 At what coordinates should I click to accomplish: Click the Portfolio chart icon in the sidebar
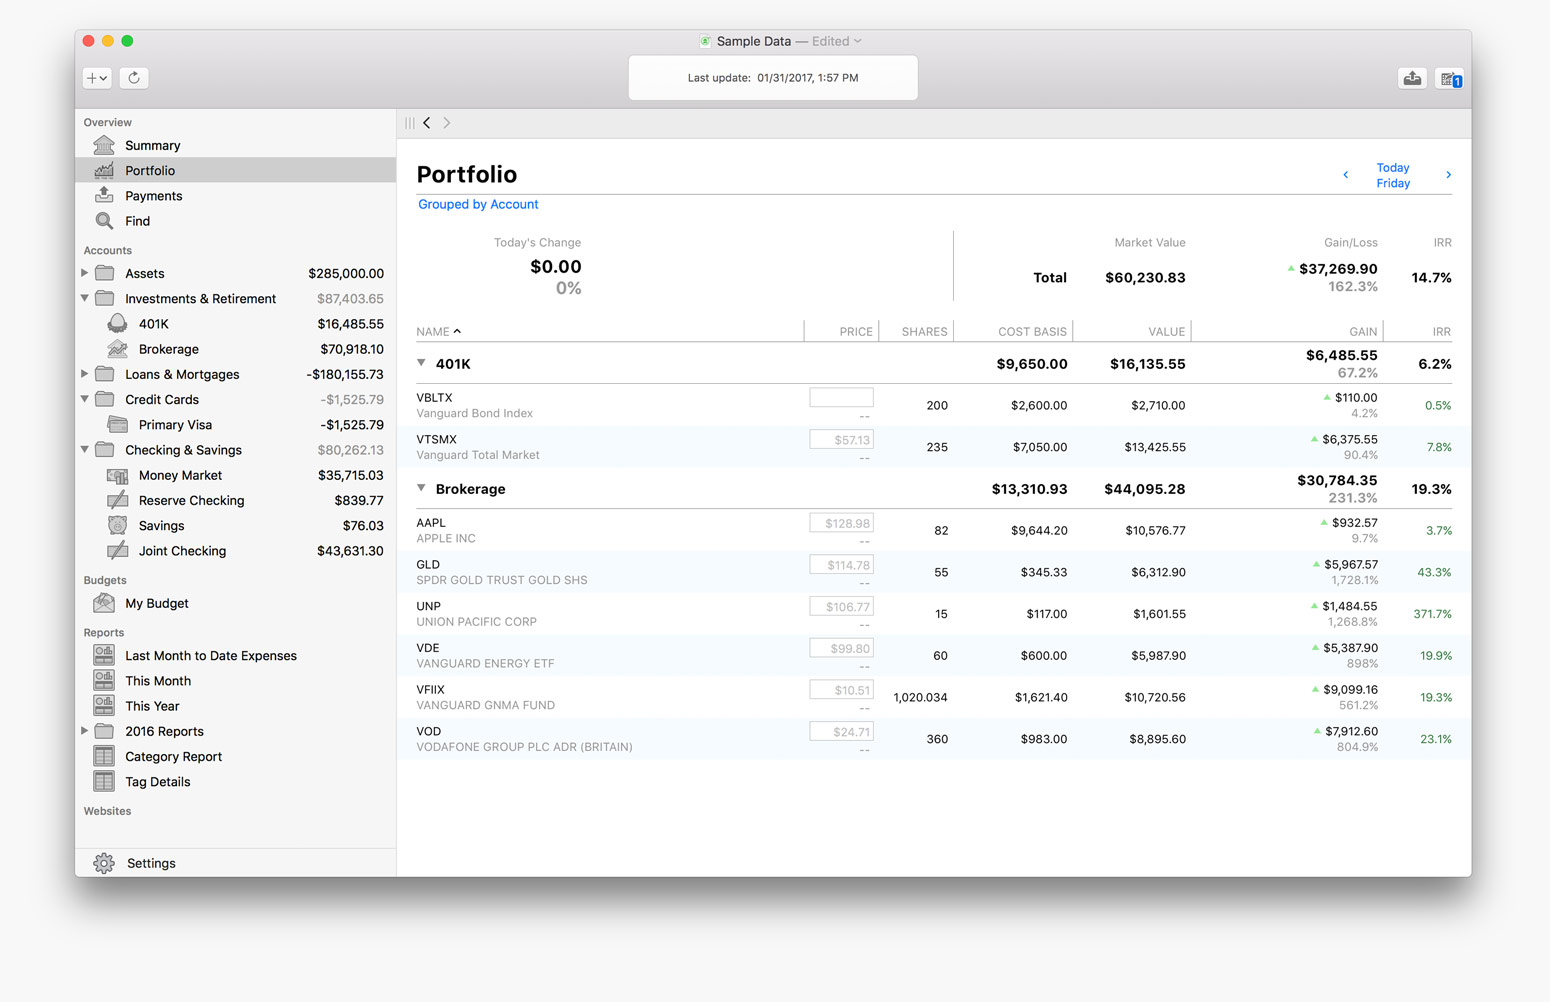click(104, 170)
